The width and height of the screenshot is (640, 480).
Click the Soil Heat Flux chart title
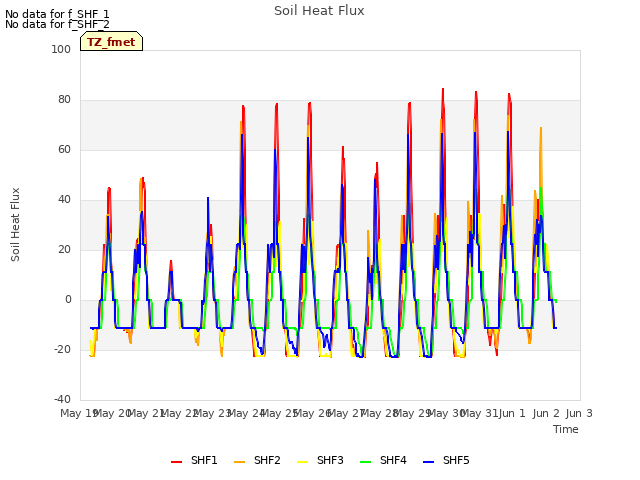319,11
